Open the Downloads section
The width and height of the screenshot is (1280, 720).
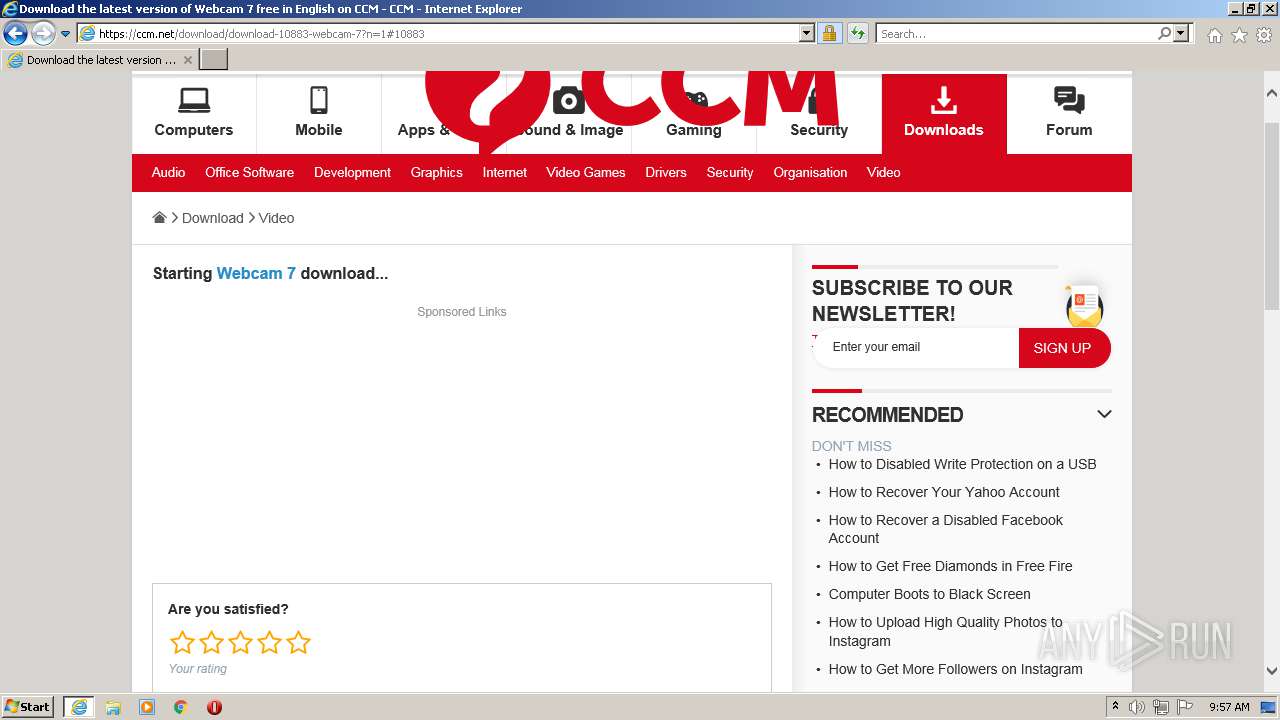point(943,113)
